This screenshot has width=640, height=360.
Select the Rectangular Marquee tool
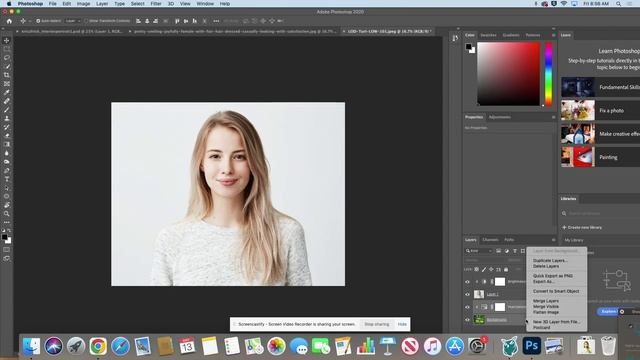7,49
